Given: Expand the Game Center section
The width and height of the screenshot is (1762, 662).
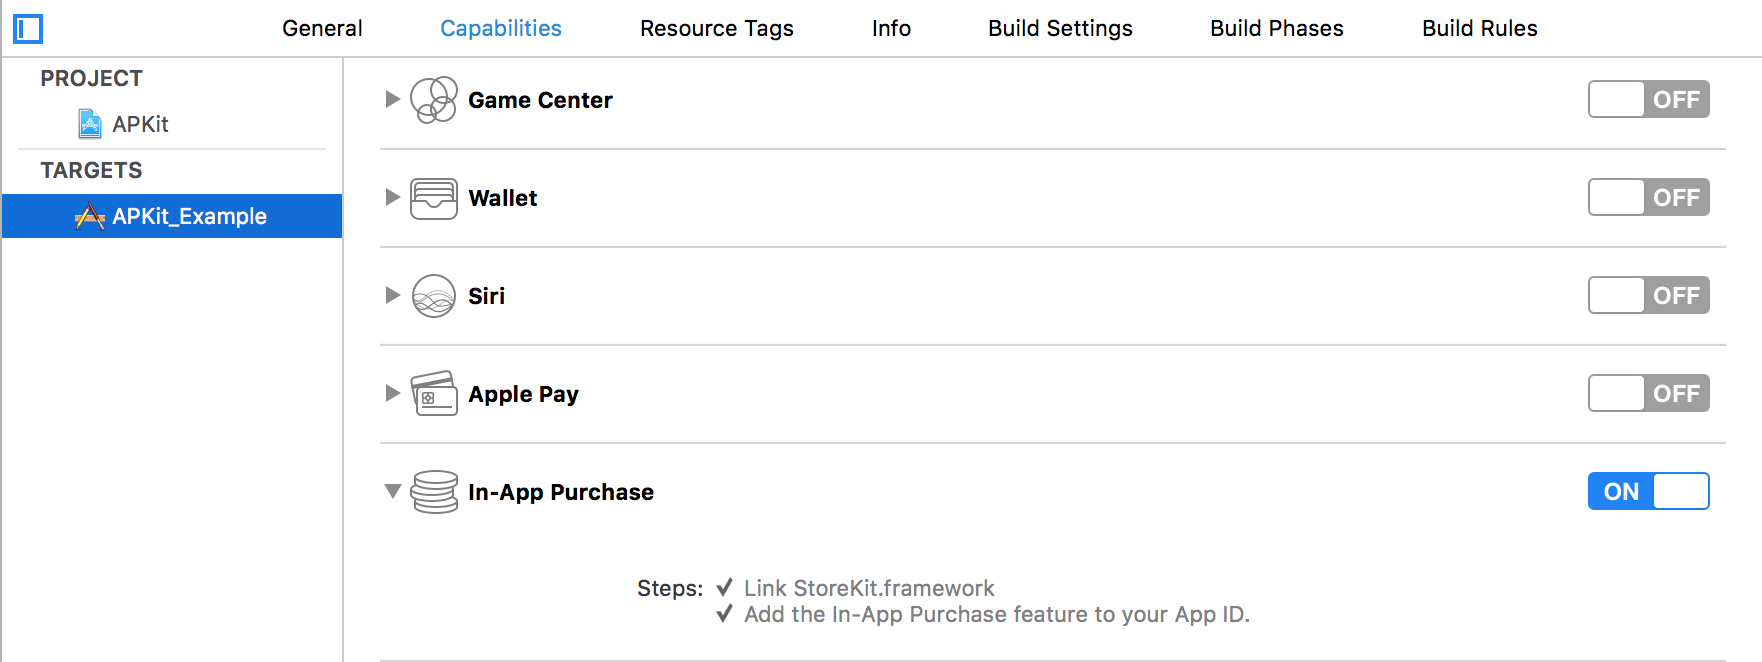Looking at the screenshot, I should click(x=393, y=100).
